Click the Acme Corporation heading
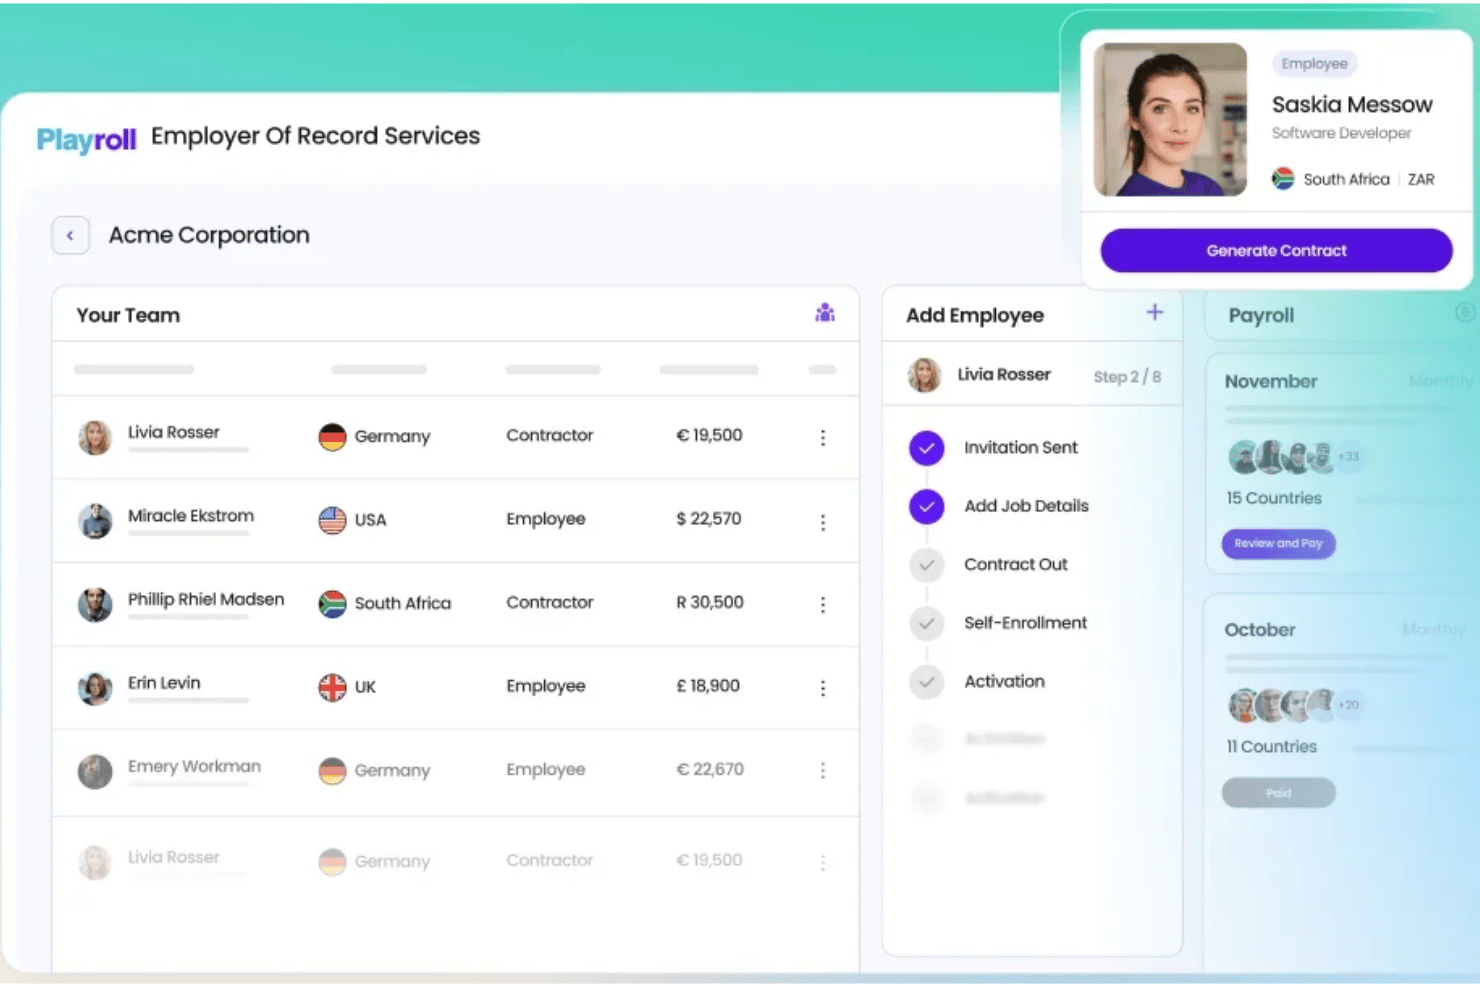1480x987 pixels. point(209,235)
